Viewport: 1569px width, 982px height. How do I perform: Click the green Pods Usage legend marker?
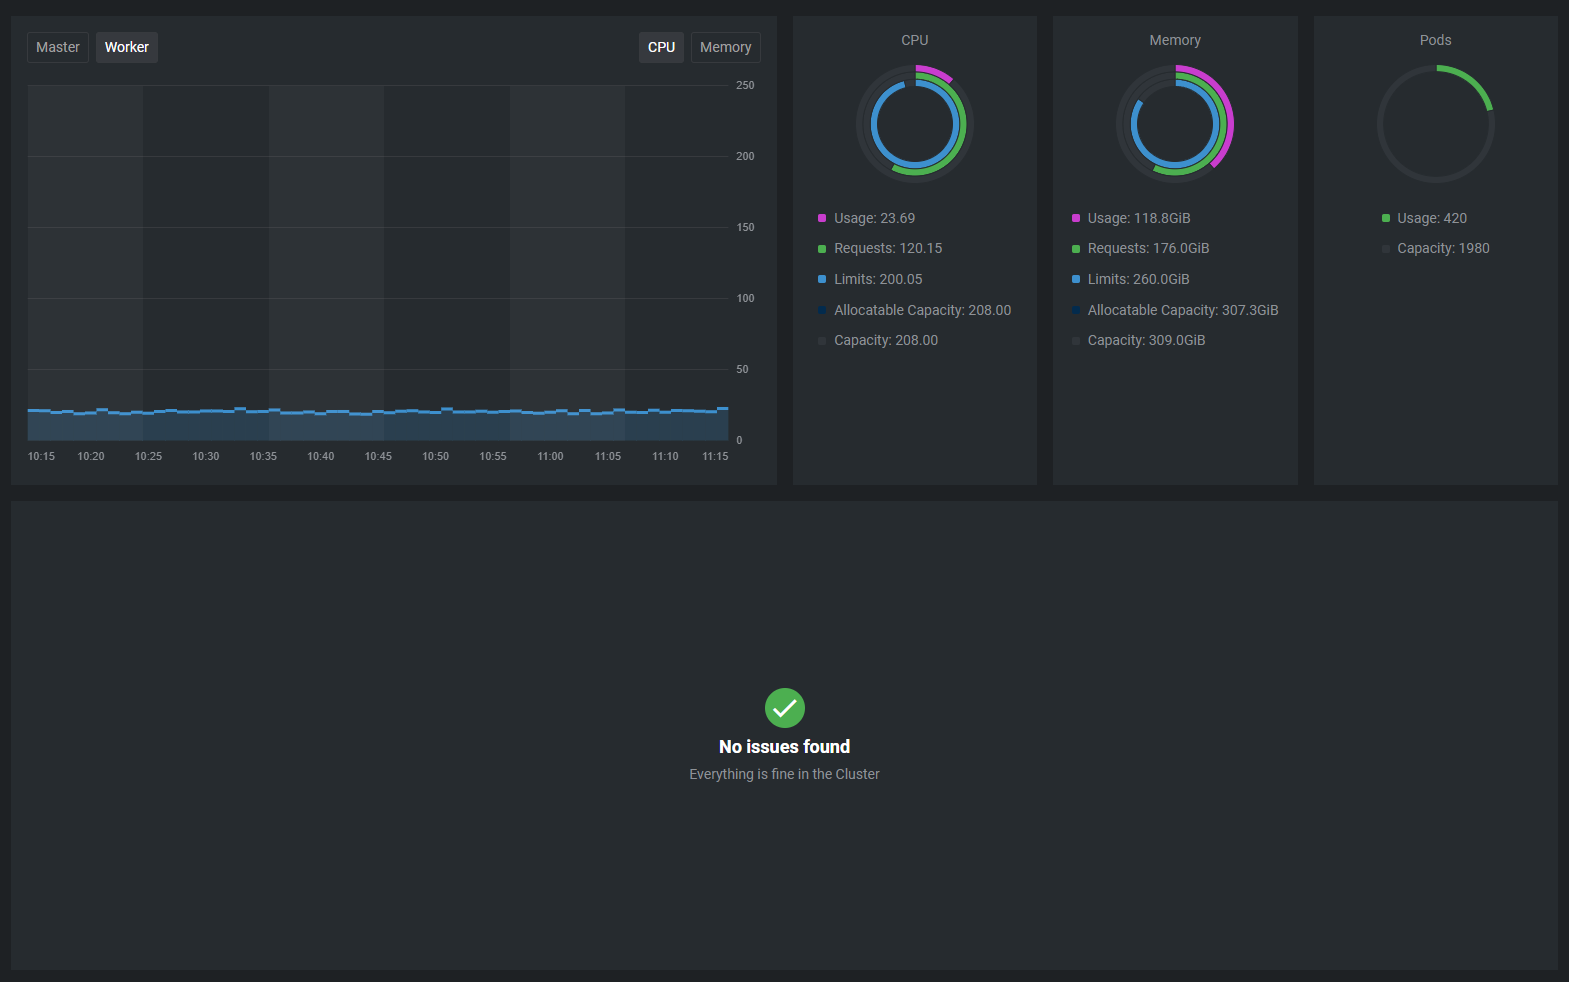[1386, 218]
